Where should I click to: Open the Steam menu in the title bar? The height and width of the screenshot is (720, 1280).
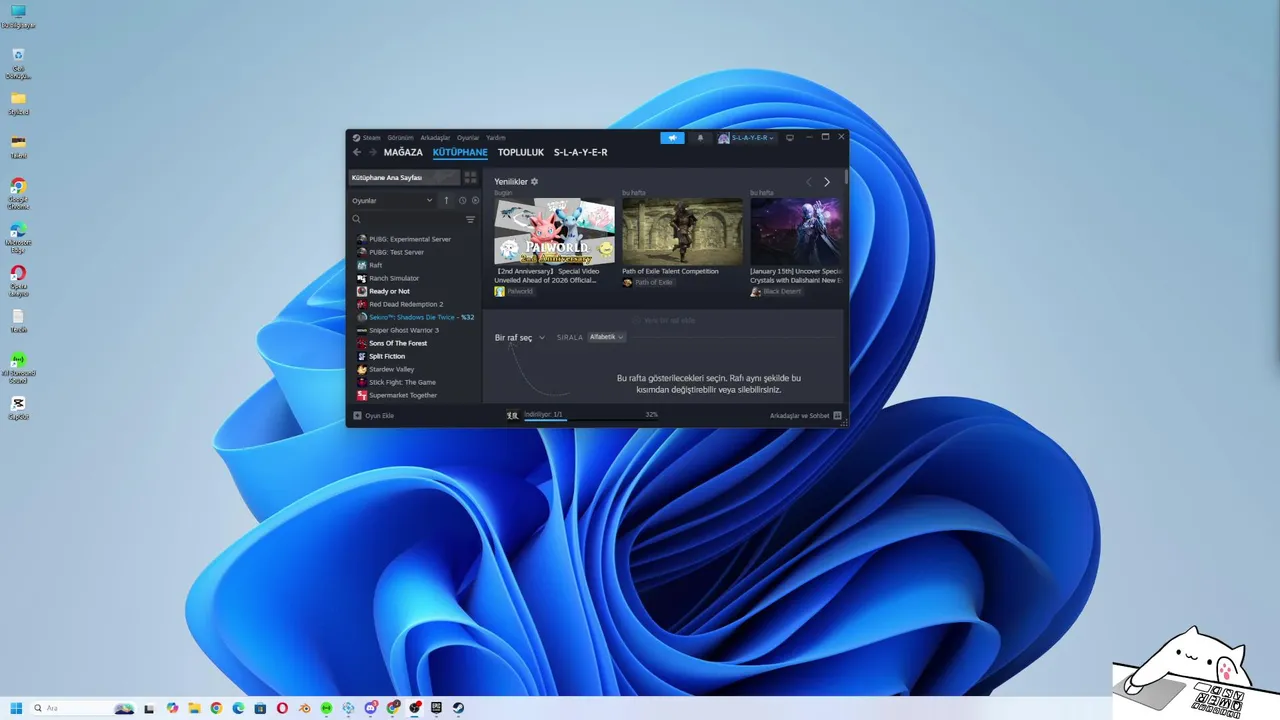366,138
